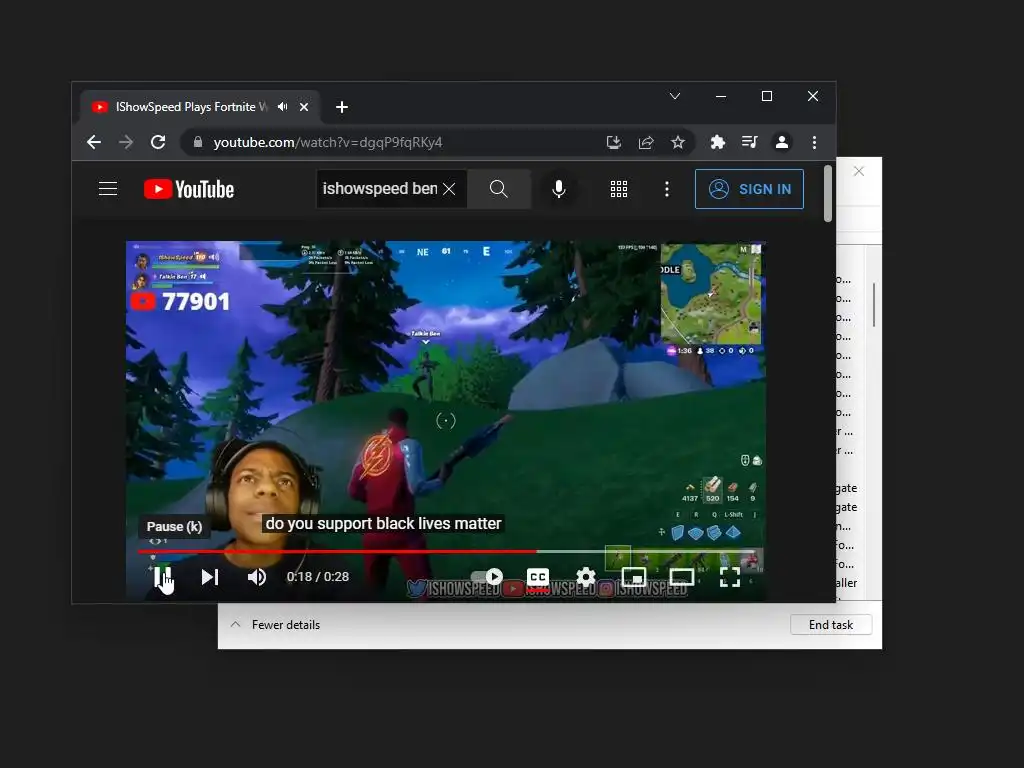
Task: Open YouTube settings three-dot menu
Action: click(x=666, y=189)
